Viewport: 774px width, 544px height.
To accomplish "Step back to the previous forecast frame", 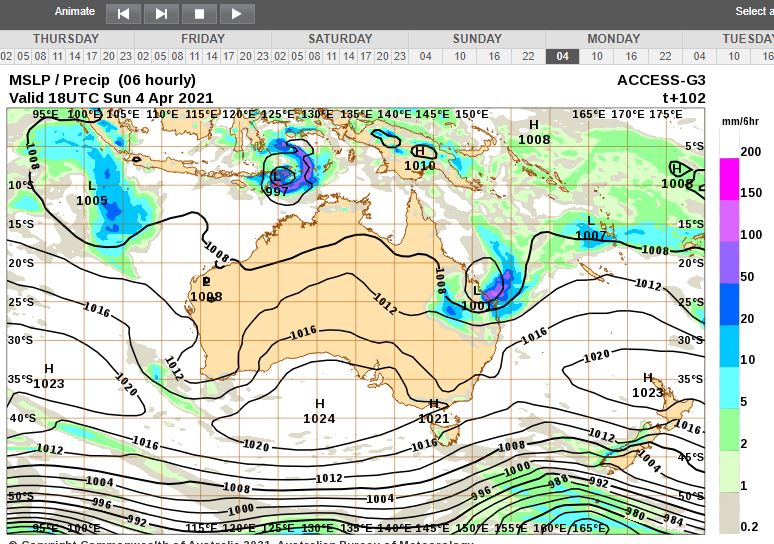I will tap(123, 13).
